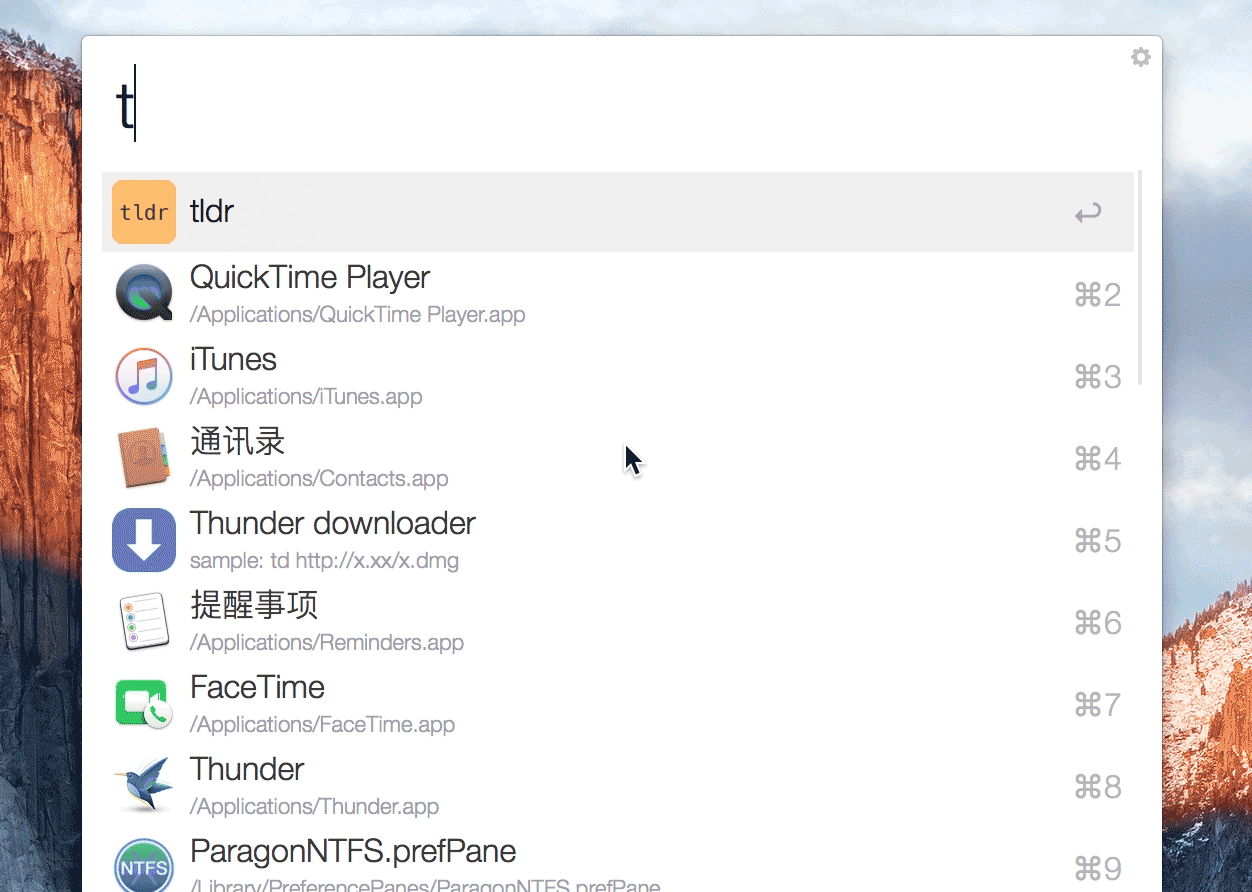Select the 提醒事项 result title
The width and height of the screenshot is (1252, 892).
[x=254, y=605]
